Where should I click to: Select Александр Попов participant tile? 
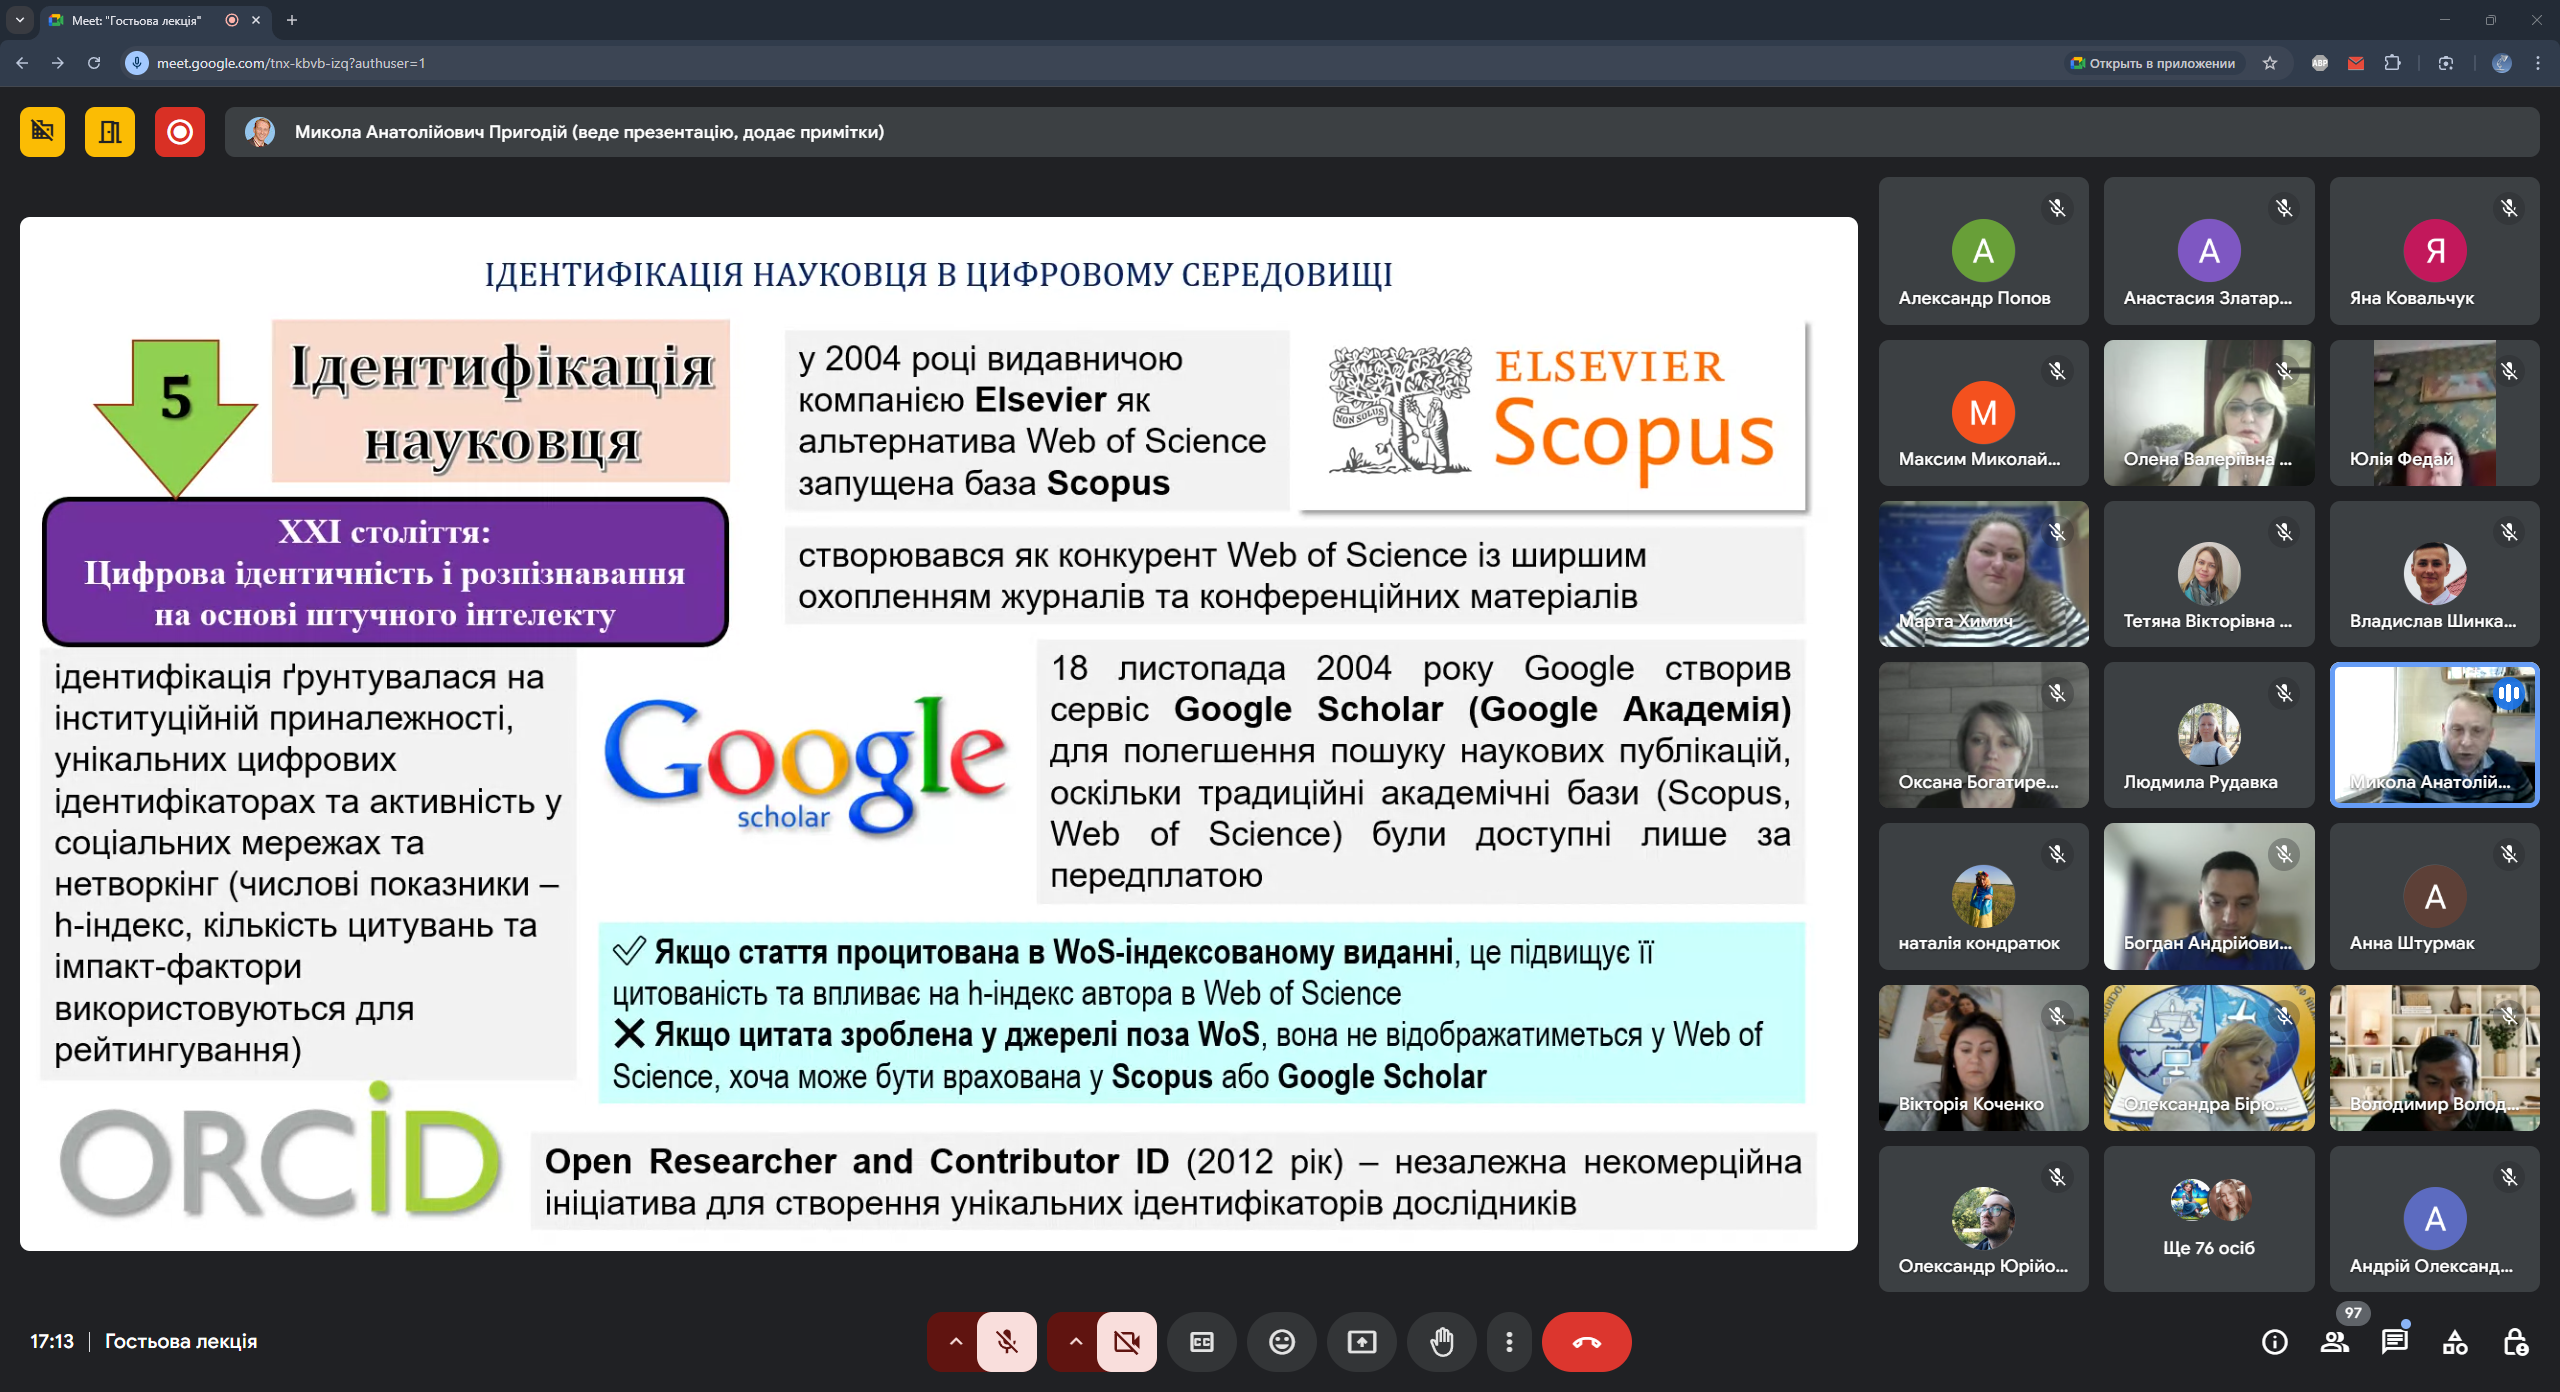(1984, 251)
